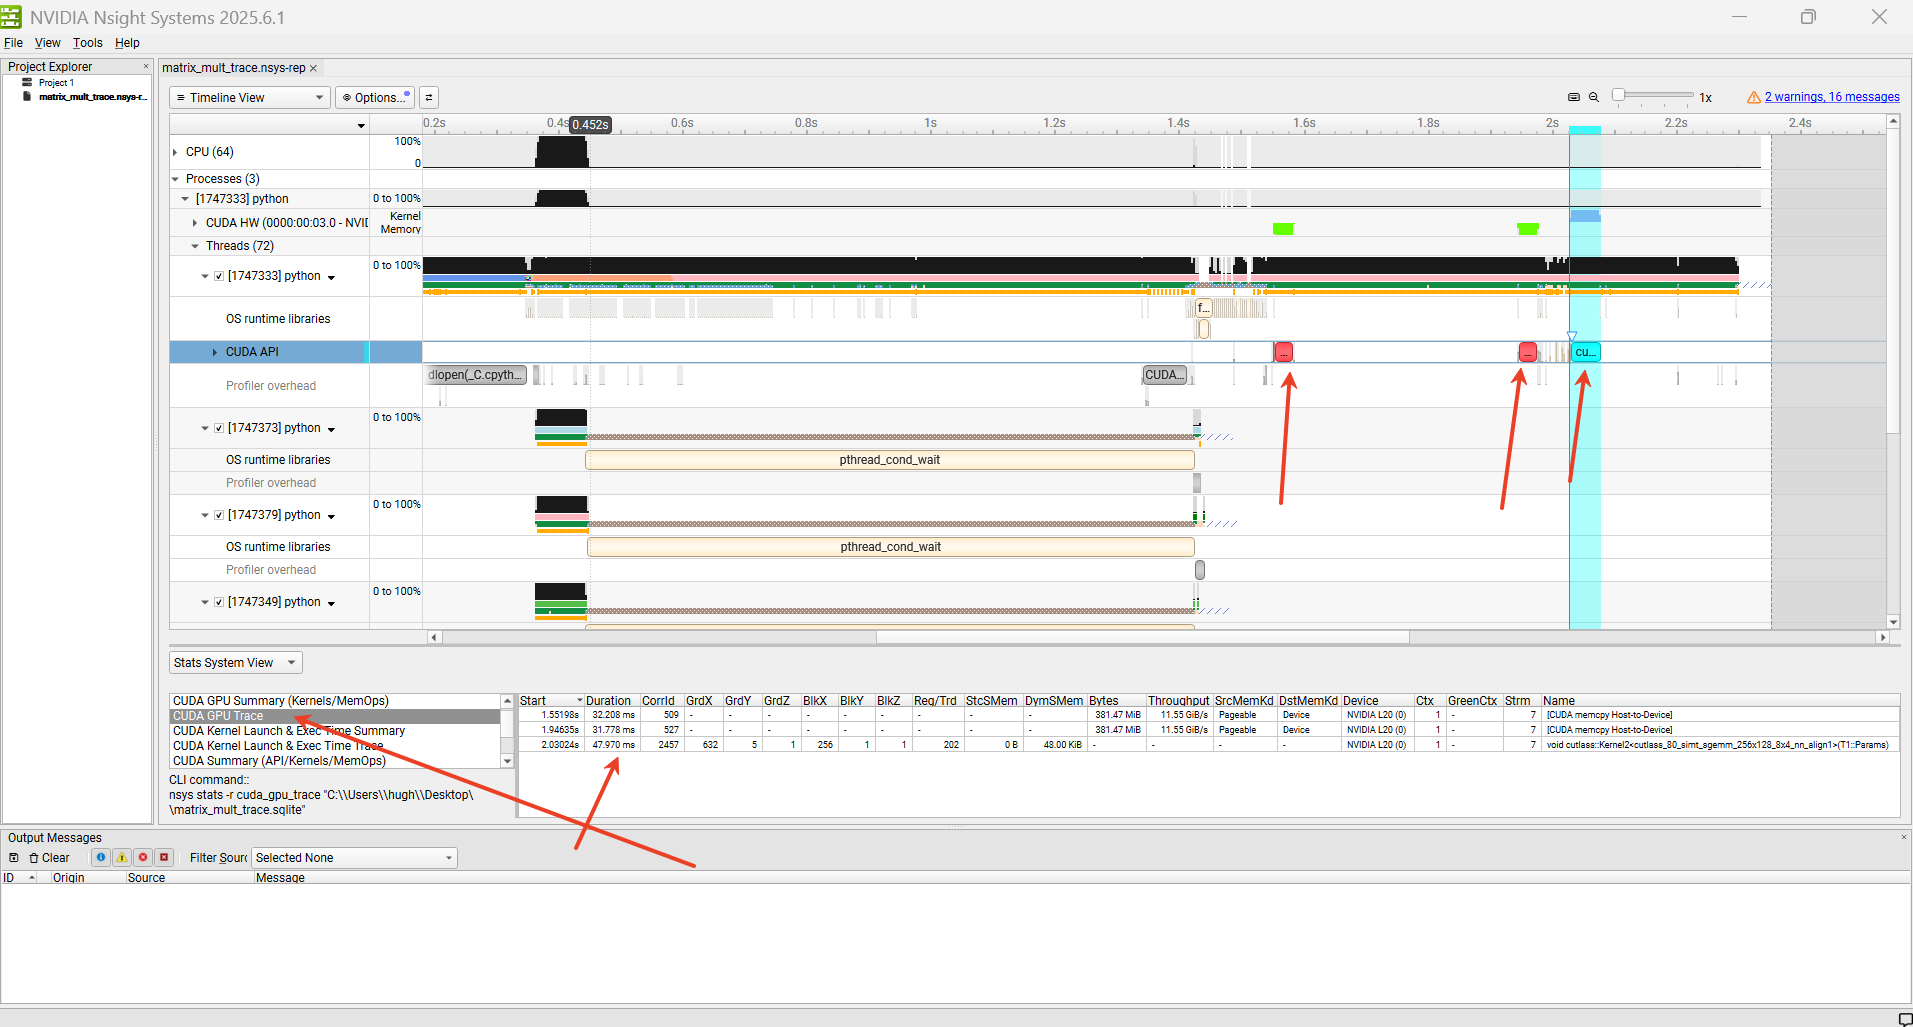This screenshot has height=1027, width=1913.
Task: Toggle checkbox for thread [1747333] python
Action: 219,276
